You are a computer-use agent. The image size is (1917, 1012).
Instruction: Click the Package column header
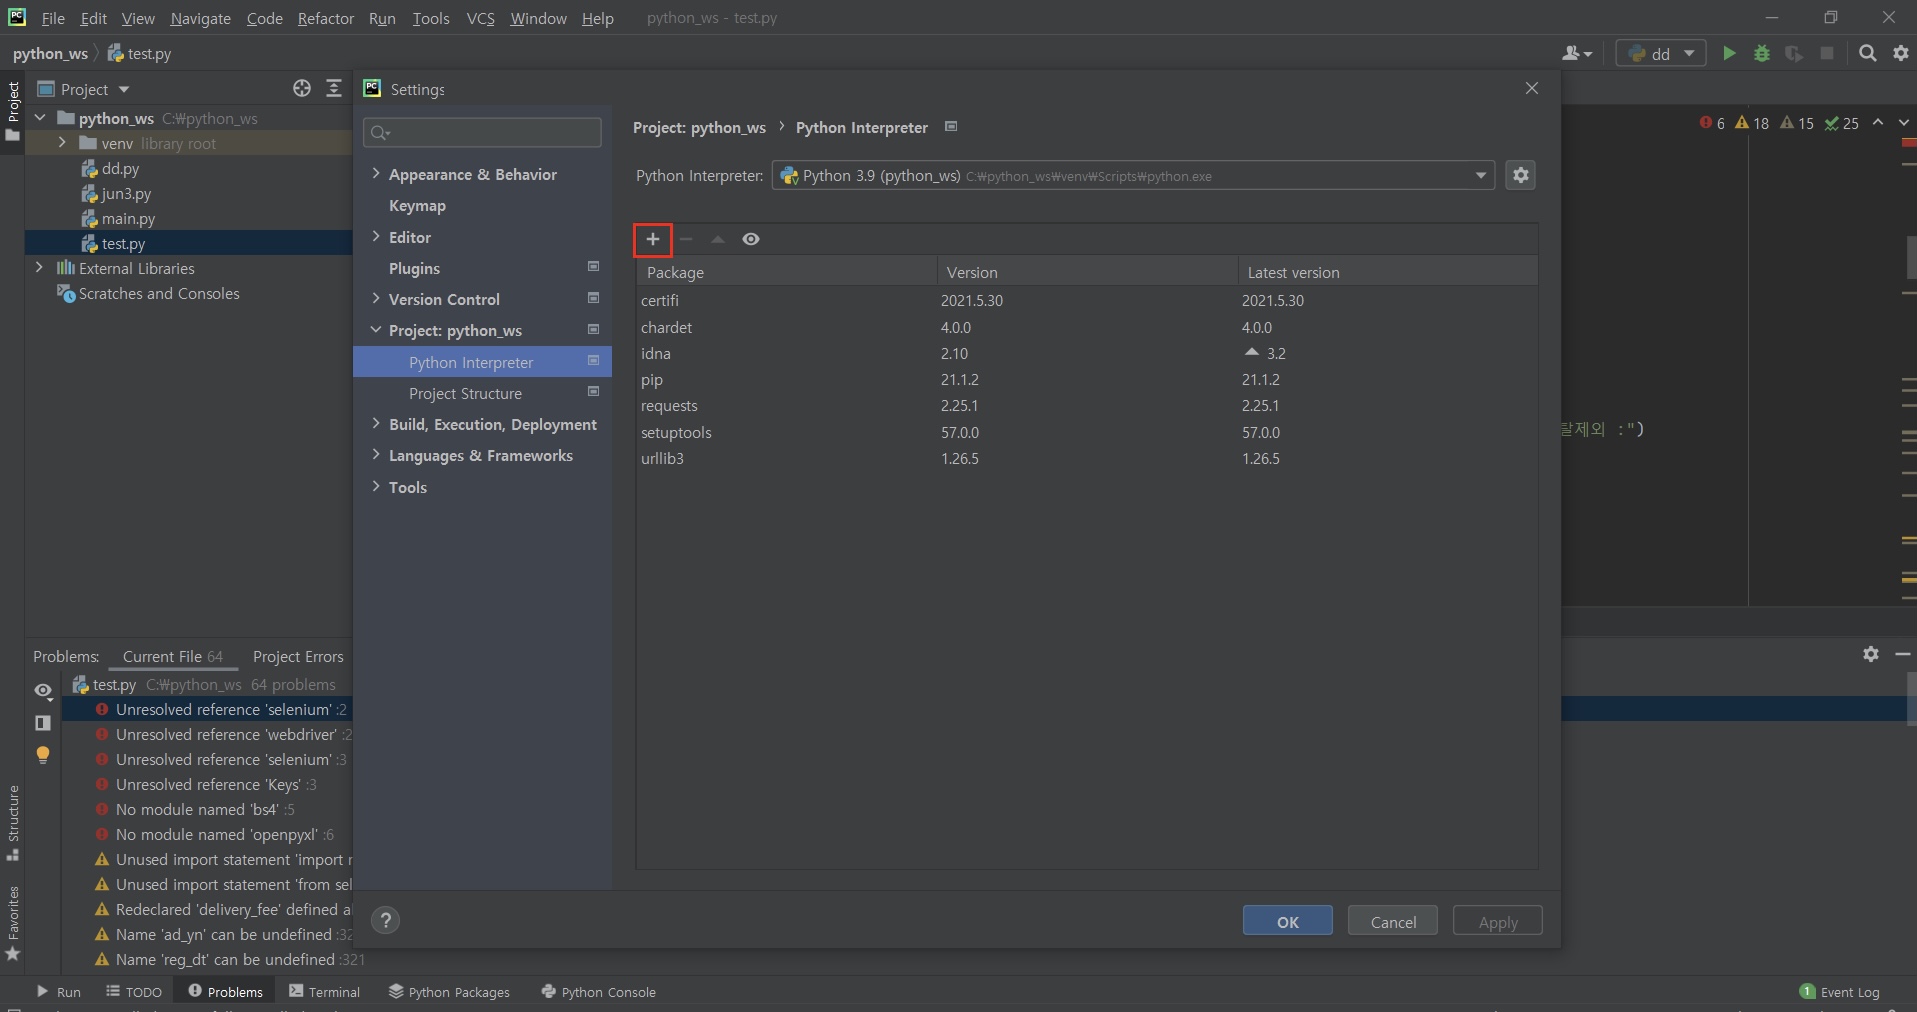(786, 272)
